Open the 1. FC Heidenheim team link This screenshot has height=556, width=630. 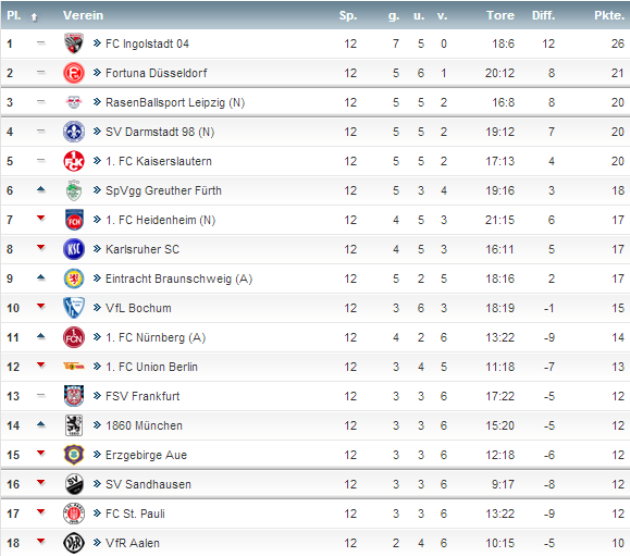[x=160, y=220]
